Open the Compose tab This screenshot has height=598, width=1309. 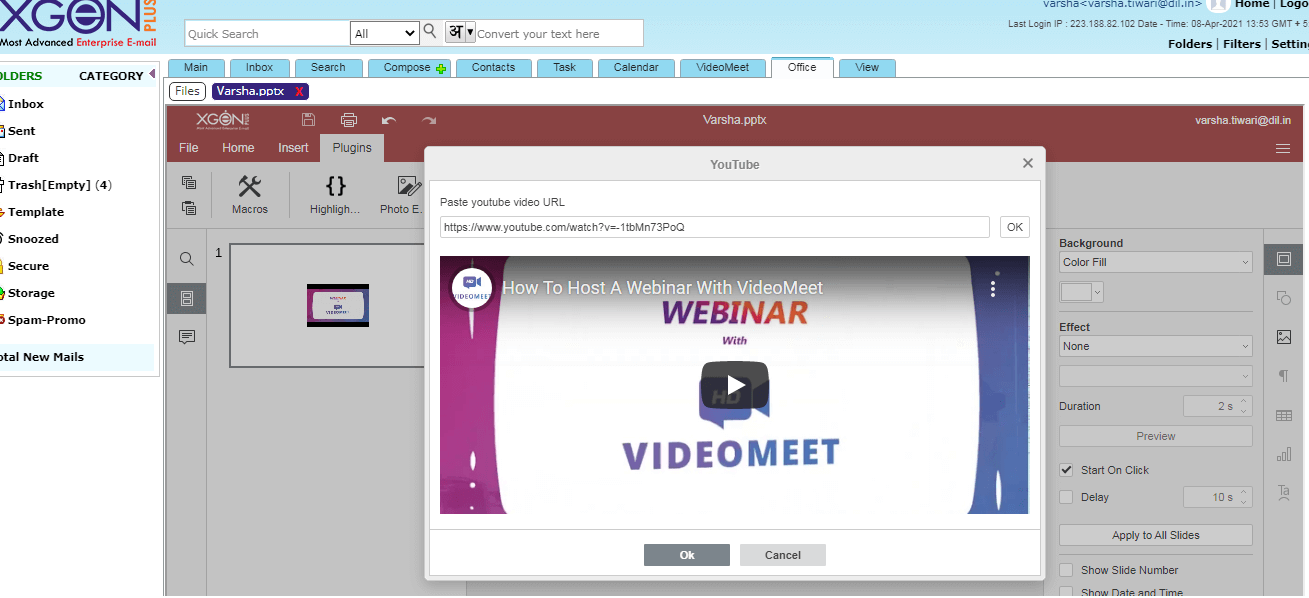click(x=409, y=68)
